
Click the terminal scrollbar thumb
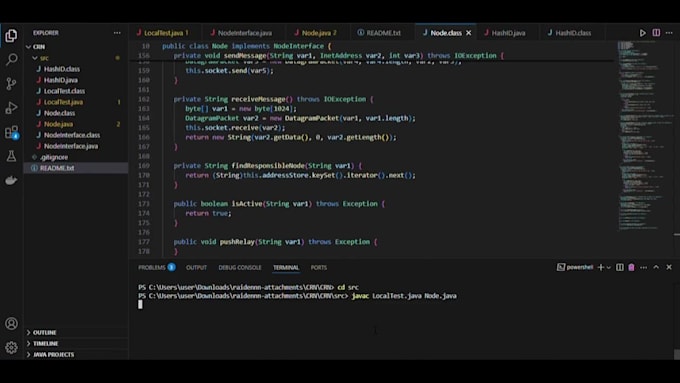(677, 354)
